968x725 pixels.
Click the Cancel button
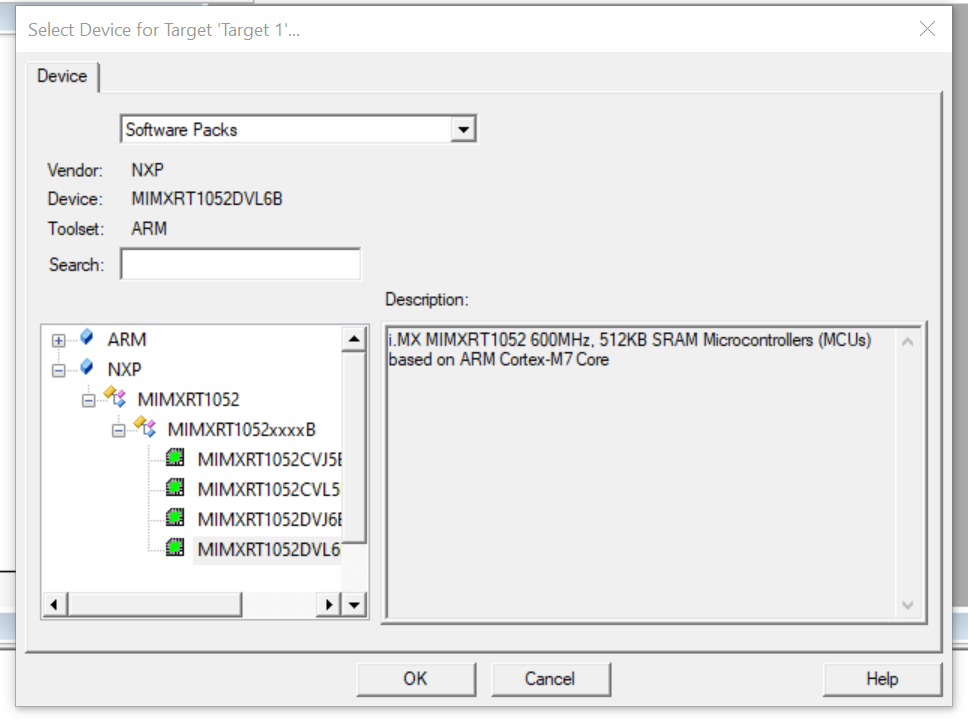click(550, 679)
